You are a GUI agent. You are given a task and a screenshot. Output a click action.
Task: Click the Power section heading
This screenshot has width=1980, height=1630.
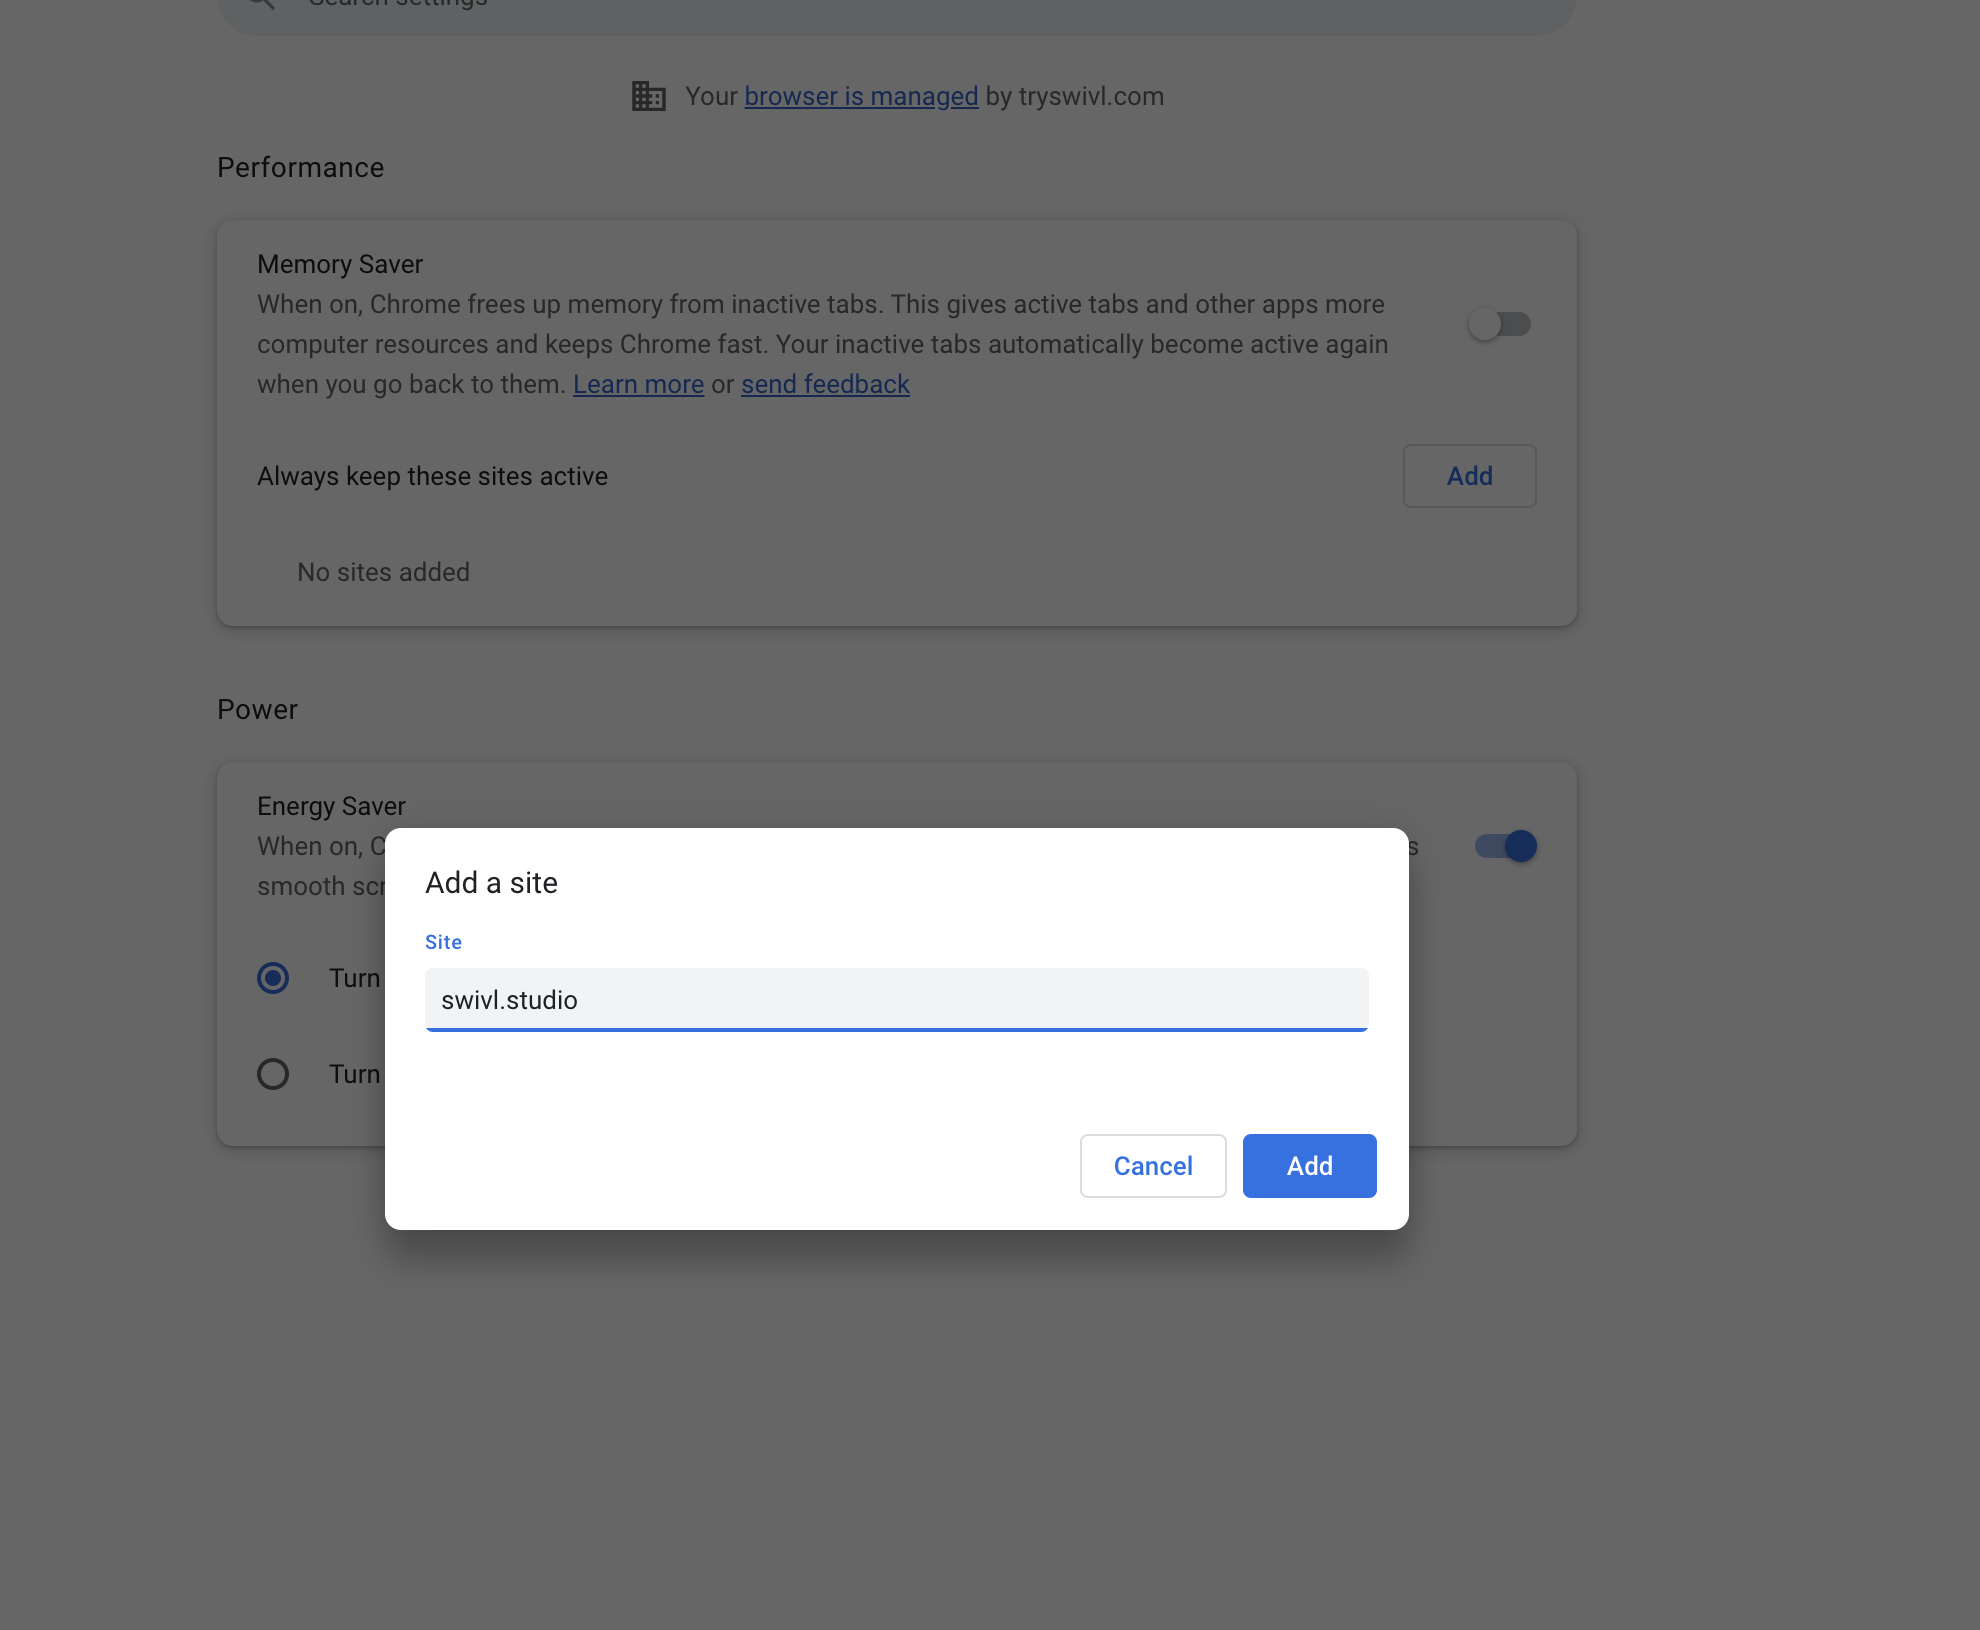tap(257, 709)
